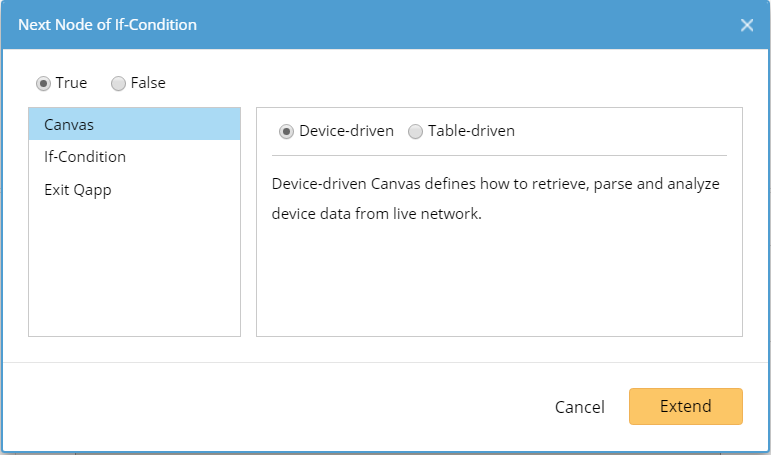Click the separator line under the canvas options
This screenshot has height=455, width=771.
498,155
